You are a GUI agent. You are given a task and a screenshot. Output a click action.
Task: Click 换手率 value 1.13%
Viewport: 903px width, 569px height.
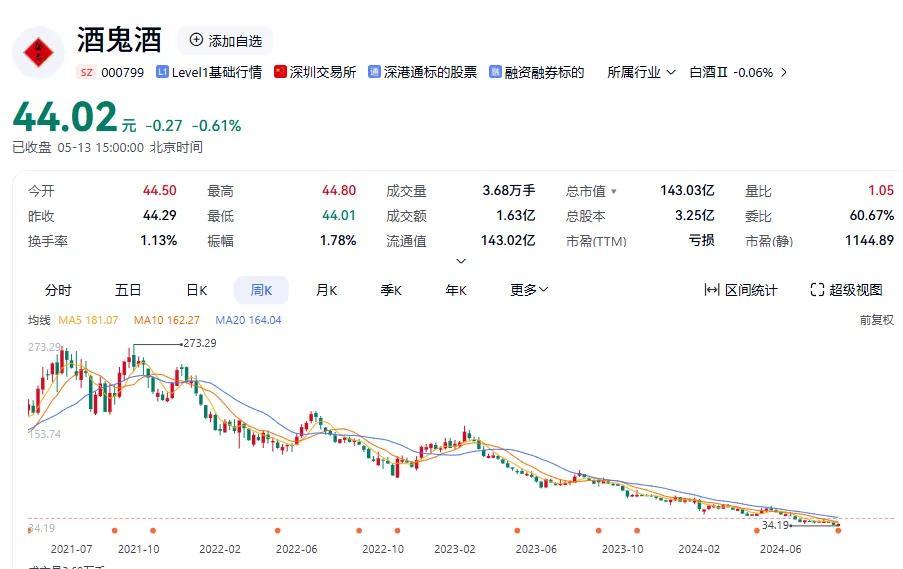click(x=158, y=240)
